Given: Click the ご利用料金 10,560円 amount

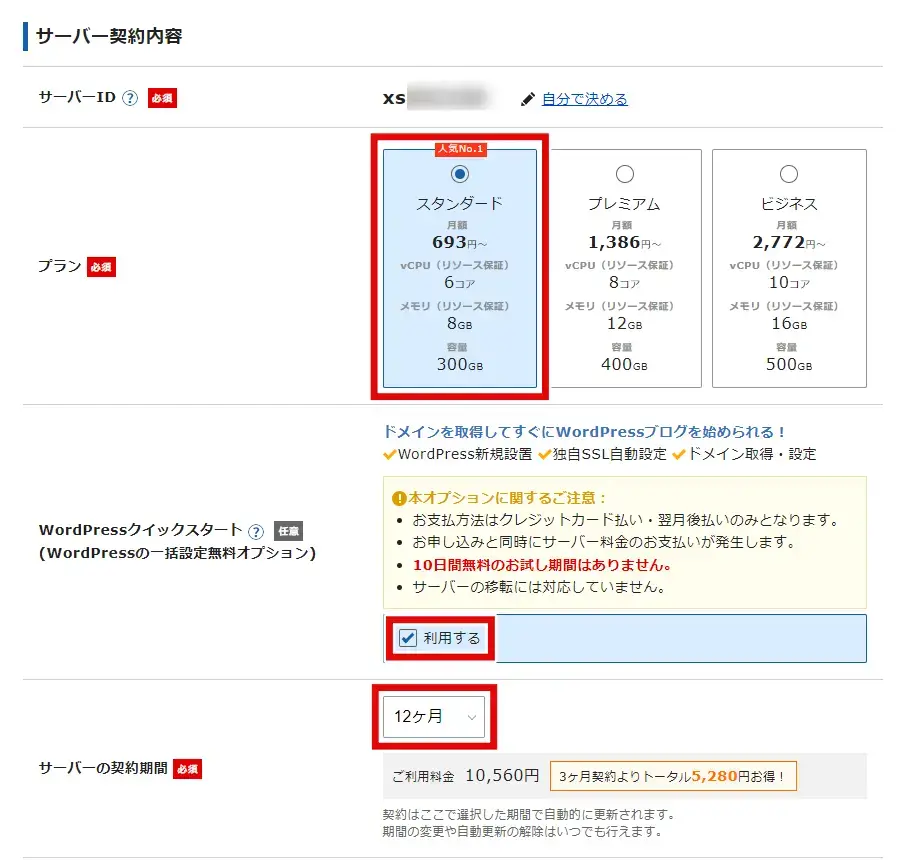Looking at the screenshot, I should 502,776.
